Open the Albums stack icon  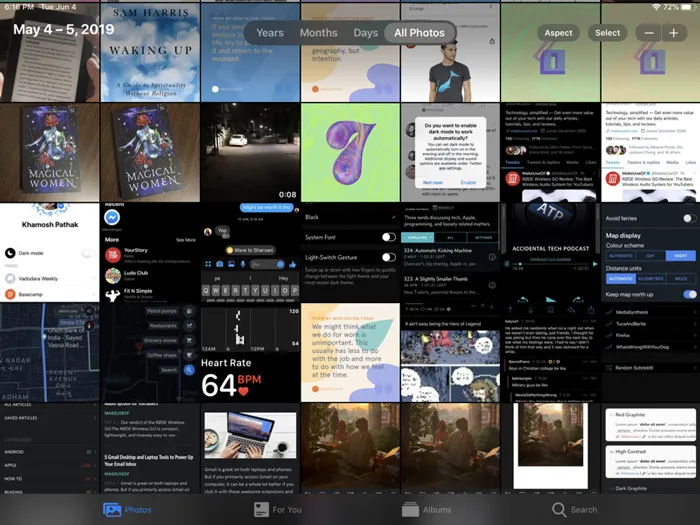pos(411,509)
